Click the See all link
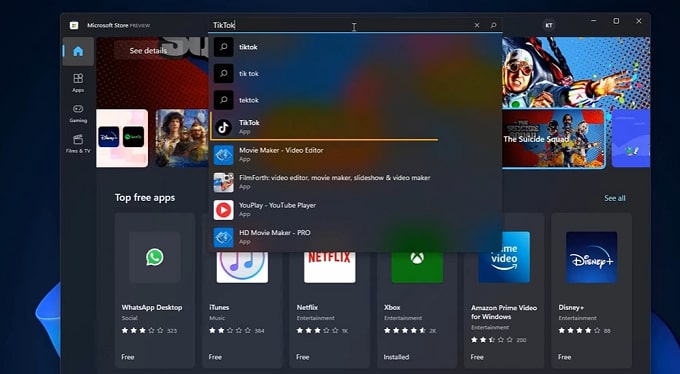The width and height of the screenshot is (680, 374). pyautogui.click(x=615, y=198)
